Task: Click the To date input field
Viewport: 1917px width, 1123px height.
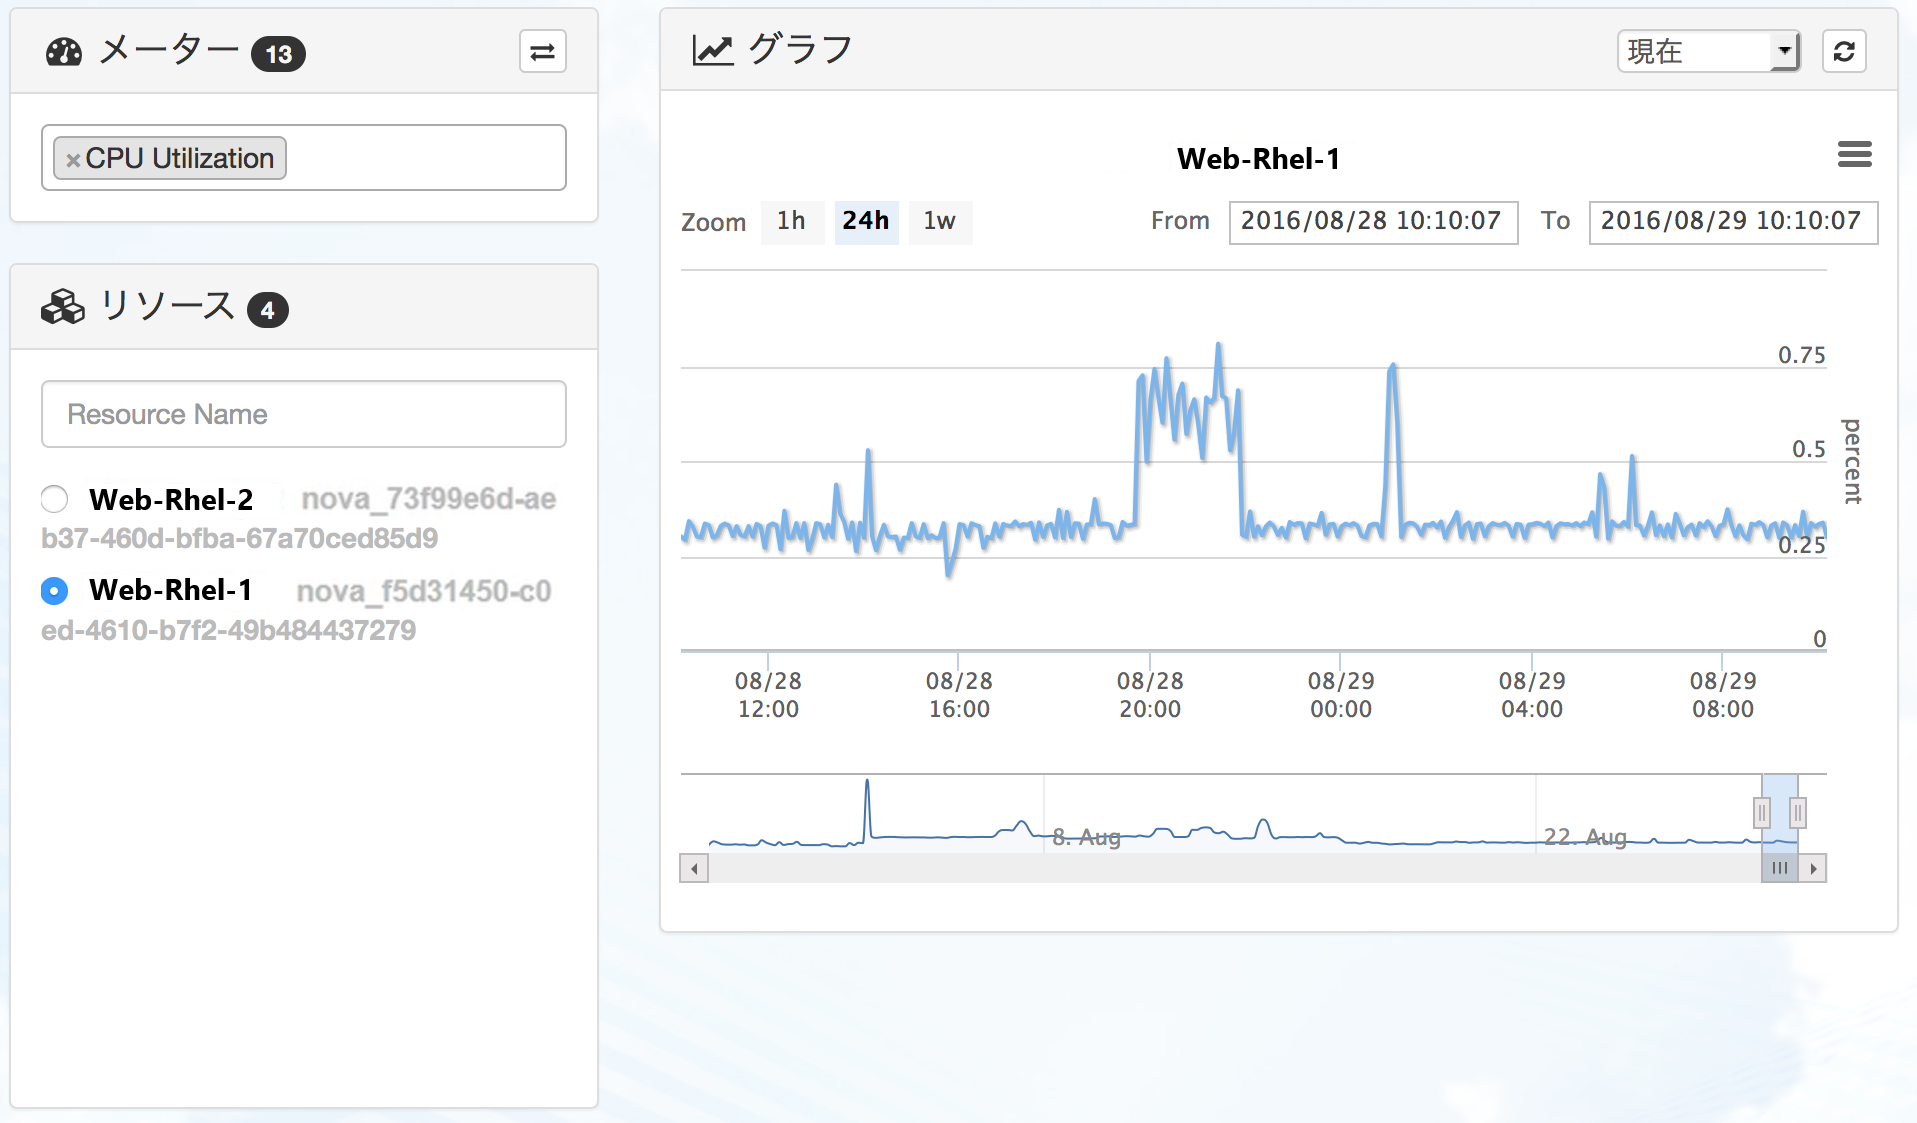Action: pos(1733,221)
